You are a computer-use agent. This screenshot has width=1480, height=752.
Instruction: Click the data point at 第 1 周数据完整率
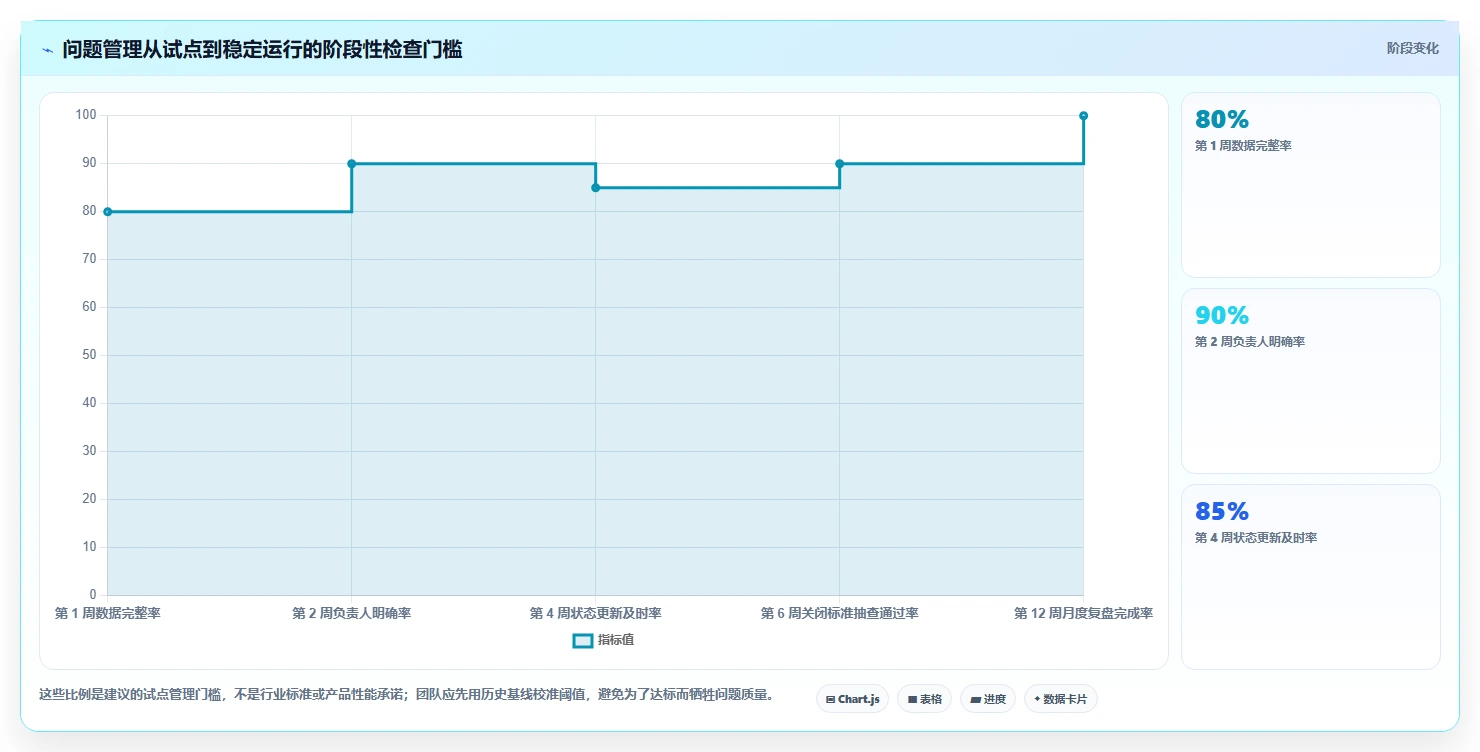pos(107,212)
